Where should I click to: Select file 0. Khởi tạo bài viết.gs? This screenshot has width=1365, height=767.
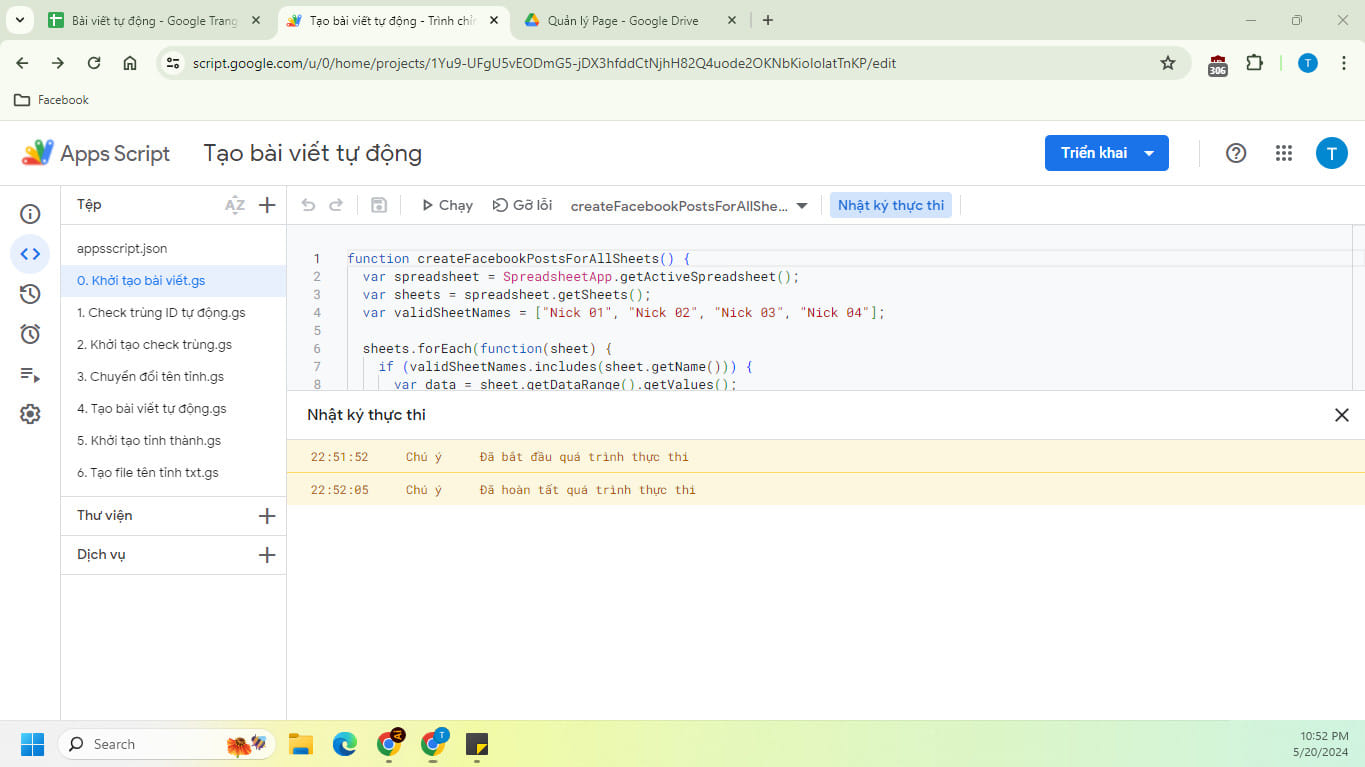[173, 280]
